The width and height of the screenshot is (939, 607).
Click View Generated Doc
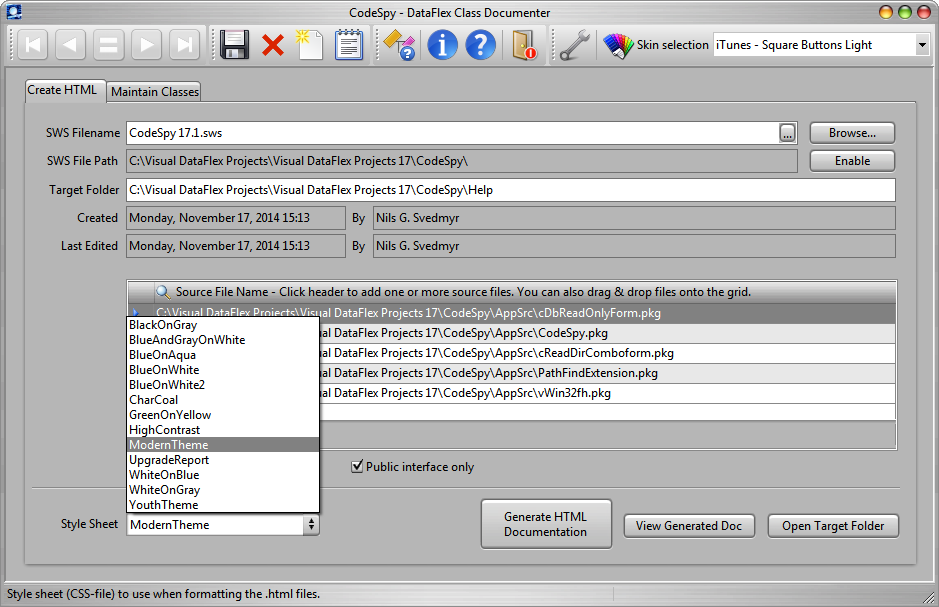pos(689,526)
